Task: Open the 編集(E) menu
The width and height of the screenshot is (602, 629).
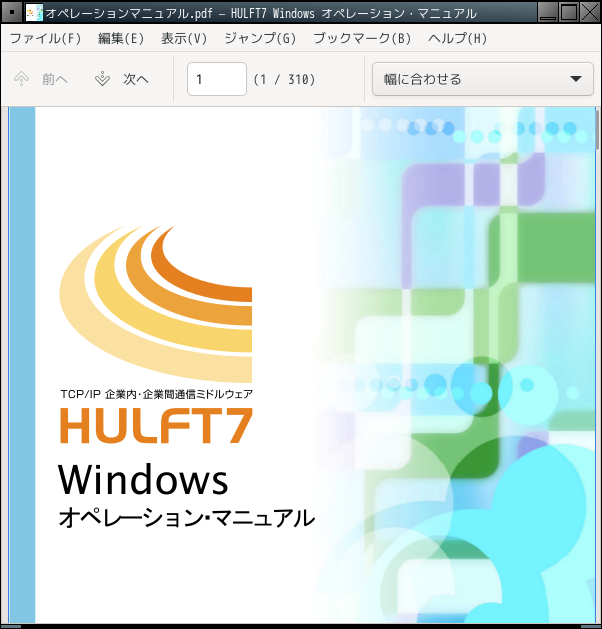Action: (121, 39)
